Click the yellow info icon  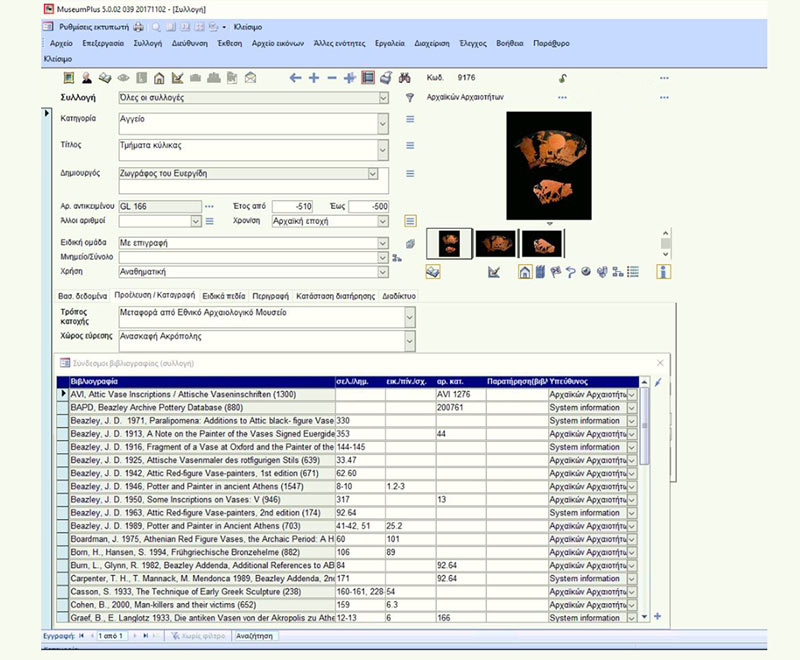click(664, 271)
